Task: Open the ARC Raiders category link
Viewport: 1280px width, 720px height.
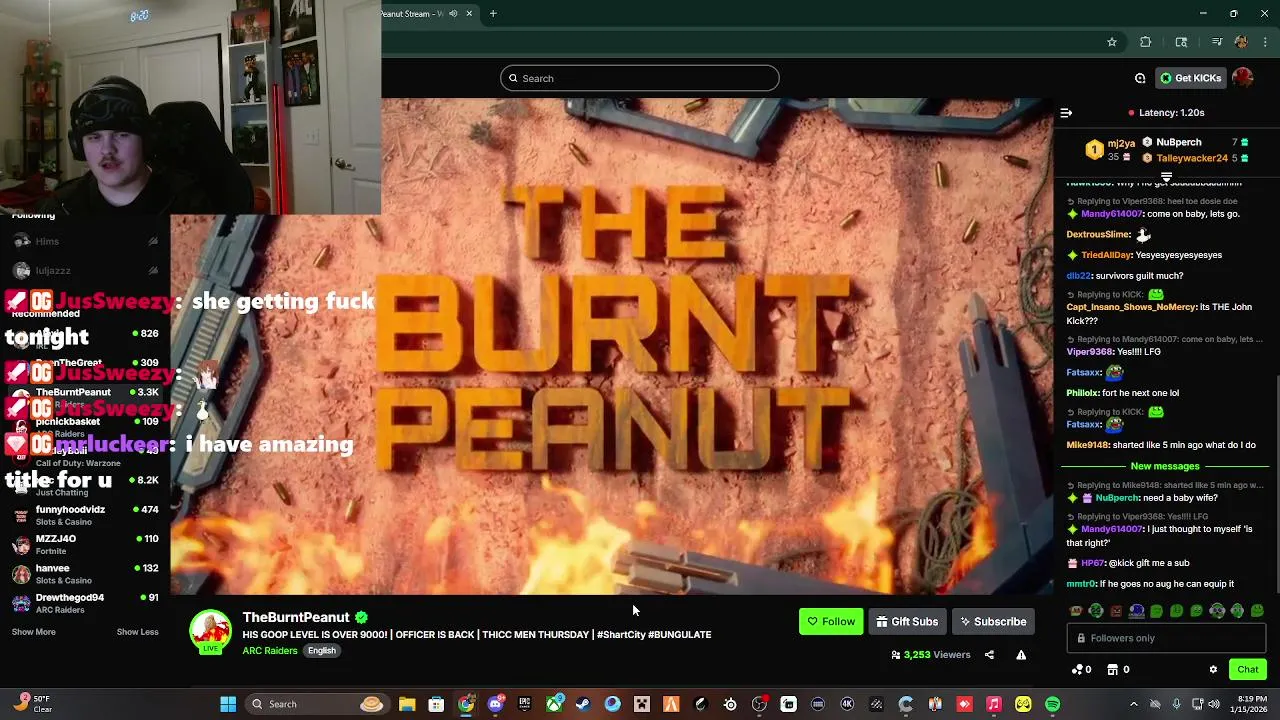Action: (x=270, y=651)
